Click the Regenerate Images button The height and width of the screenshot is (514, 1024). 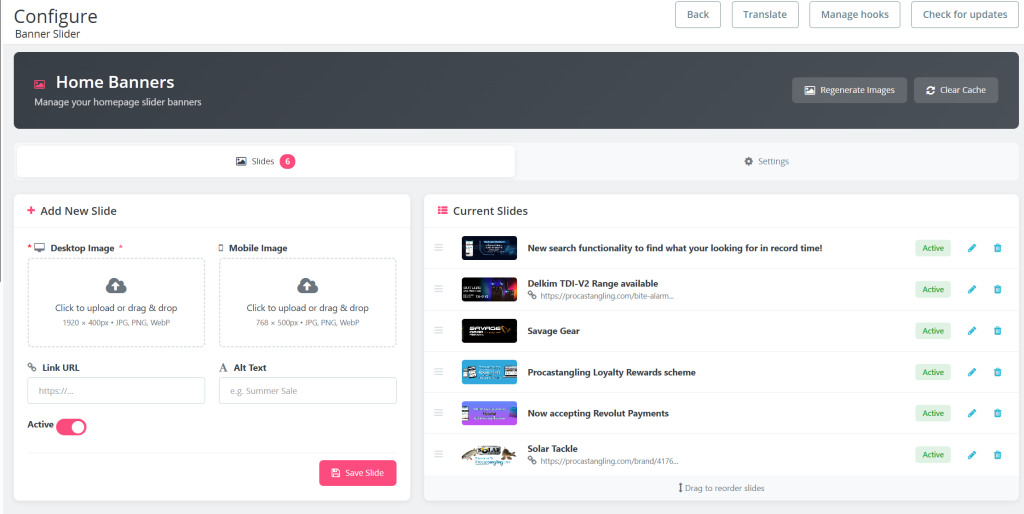click(x=850, y=90)
